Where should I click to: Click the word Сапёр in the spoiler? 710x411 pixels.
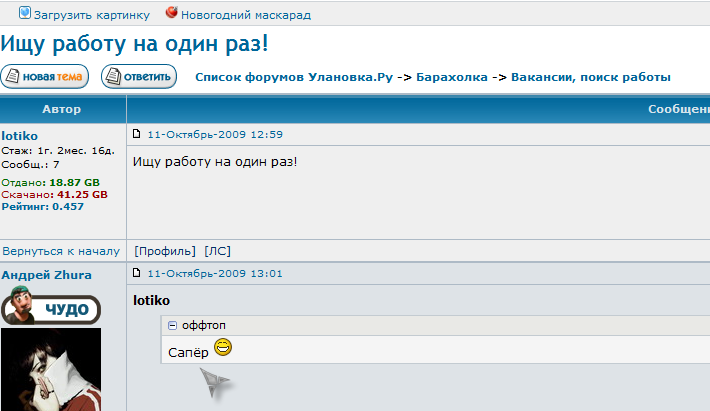tap(188, 352)
